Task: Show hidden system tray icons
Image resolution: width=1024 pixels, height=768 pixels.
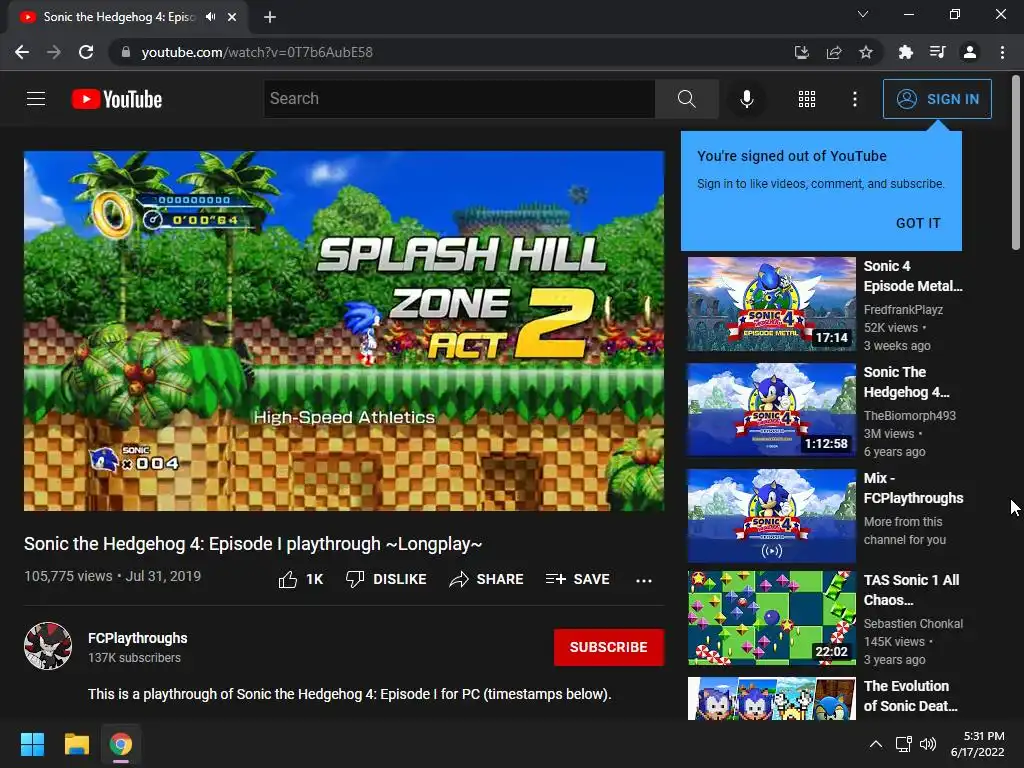Action: point(876,744)
